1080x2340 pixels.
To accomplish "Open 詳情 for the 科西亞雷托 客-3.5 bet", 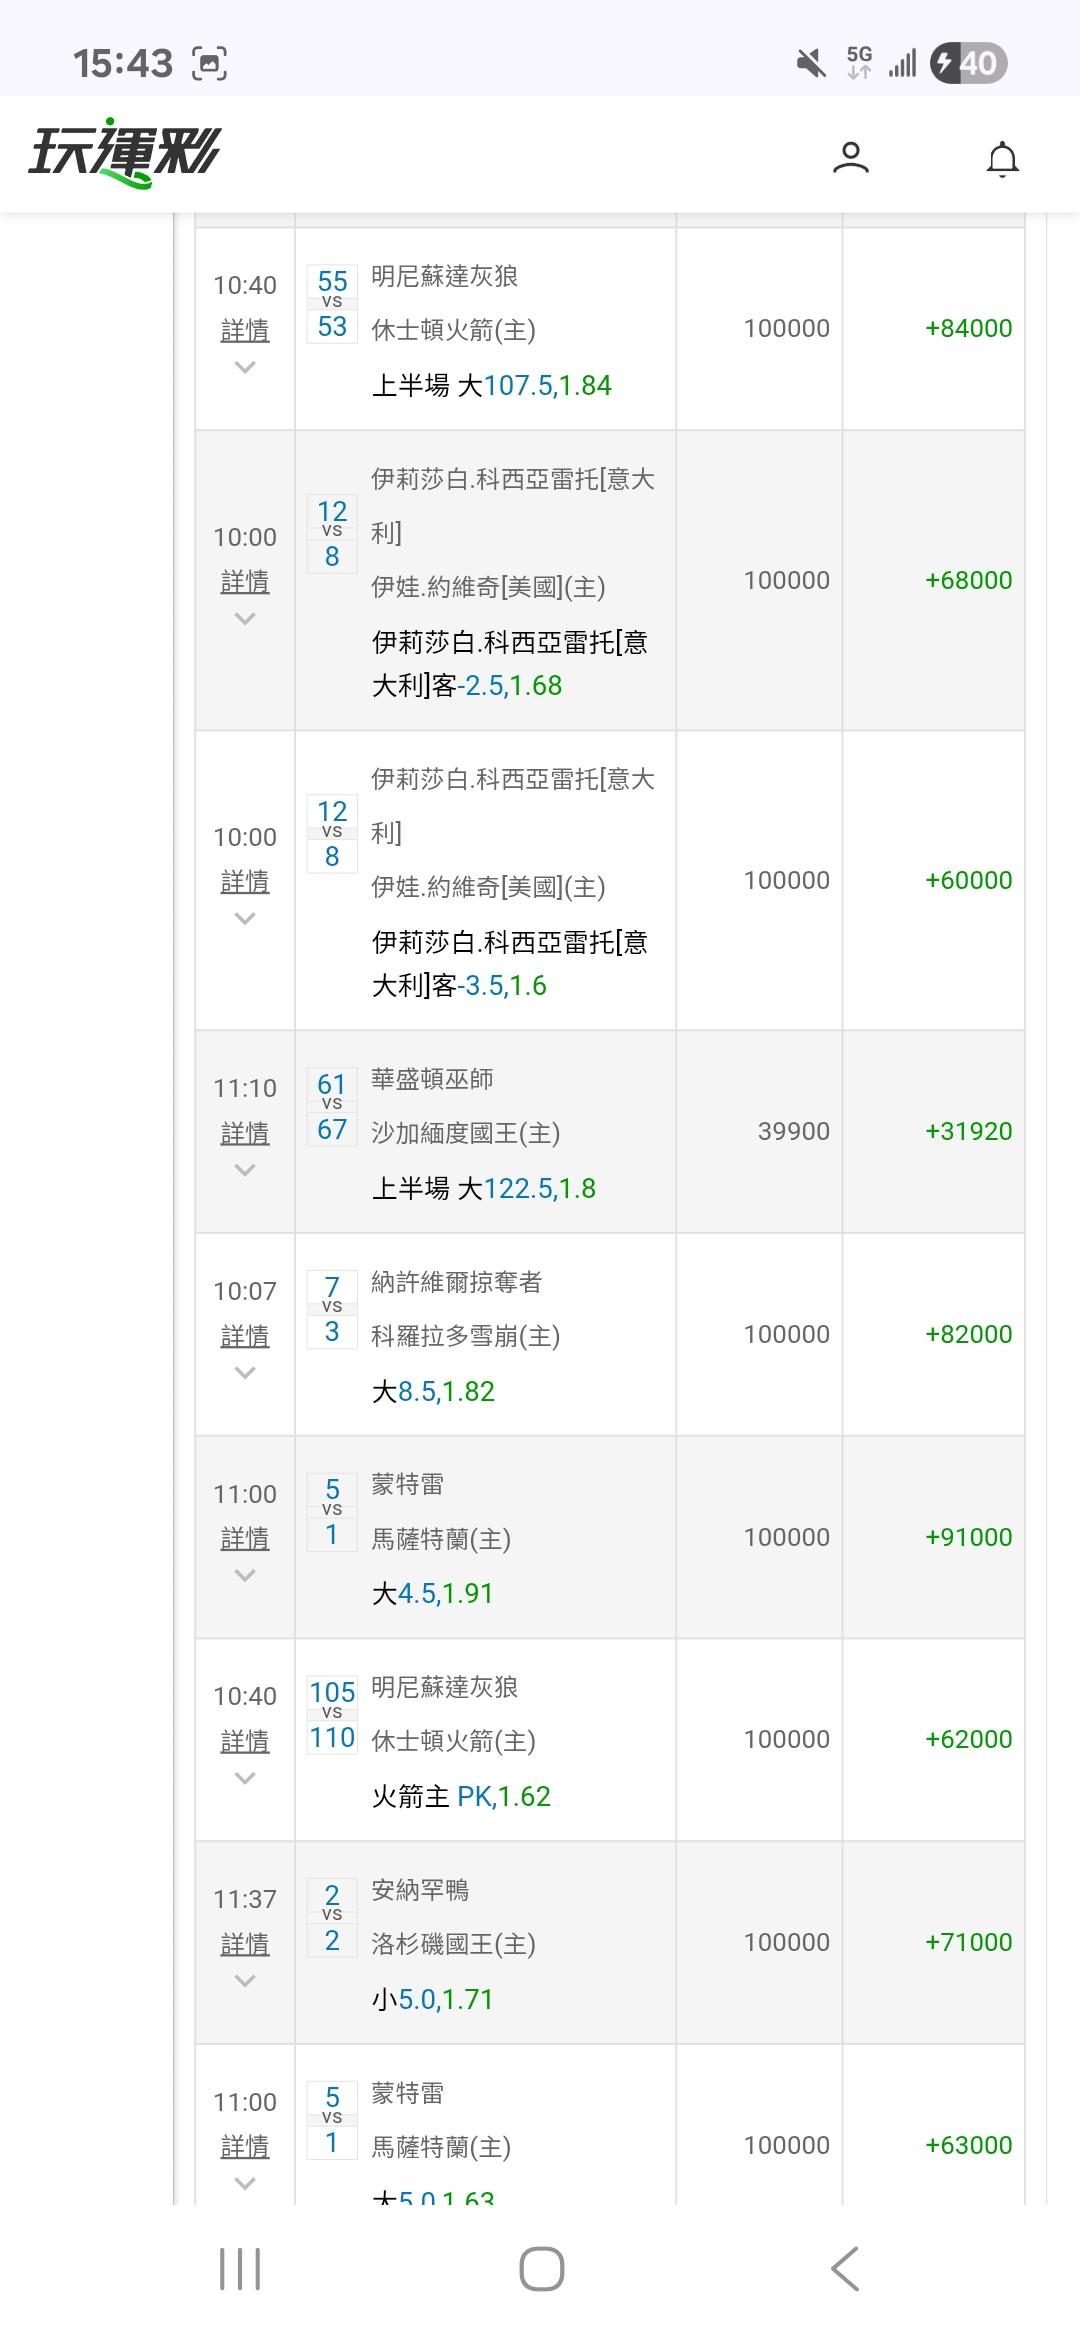I will tap(245, 882).
